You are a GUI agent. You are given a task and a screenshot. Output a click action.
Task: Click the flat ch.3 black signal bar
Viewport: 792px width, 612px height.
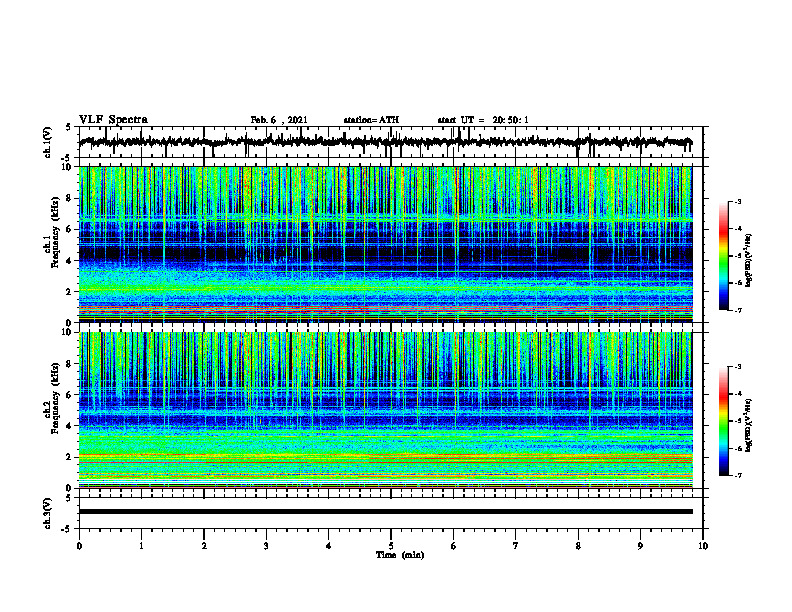coord(386,512)
